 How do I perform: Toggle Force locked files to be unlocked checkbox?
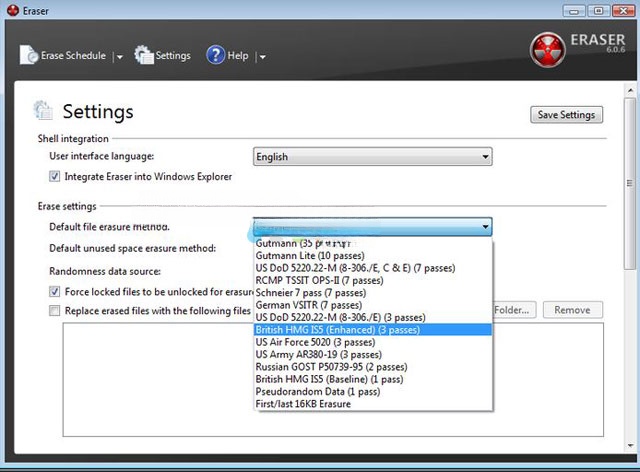(54, 292)
